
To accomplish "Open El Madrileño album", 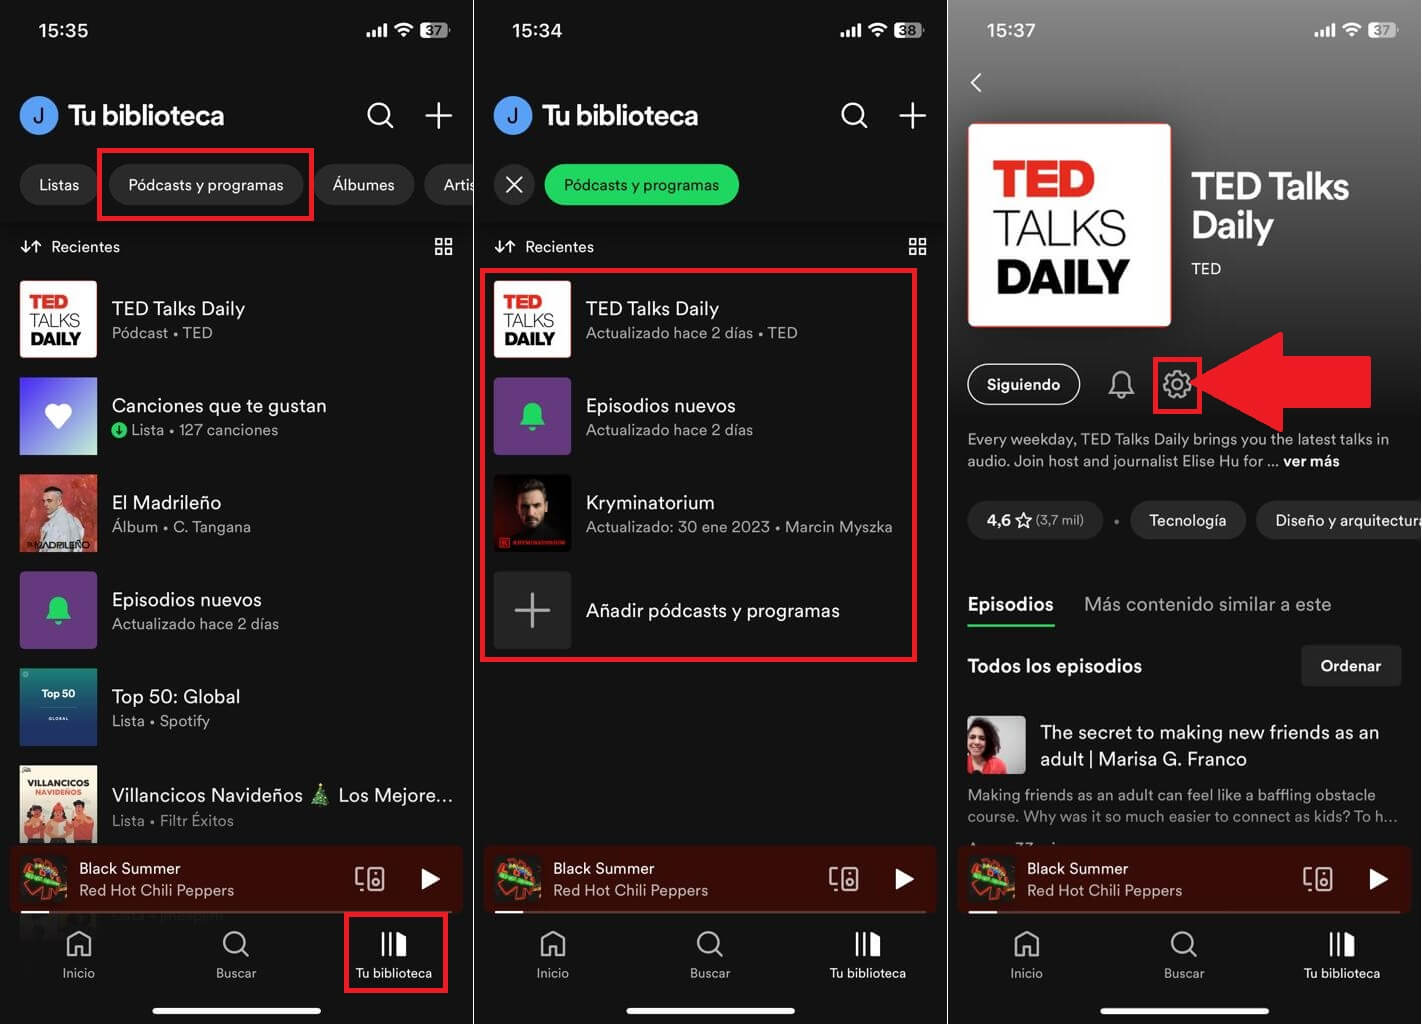I will tap(237, 513).
